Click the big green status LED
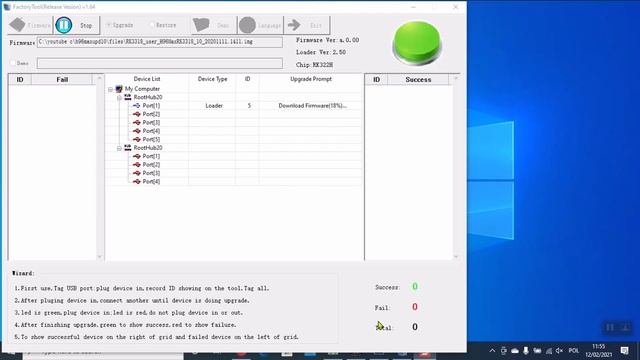The height and width of the screenshot is (360, 640). [x=417, y=43]
